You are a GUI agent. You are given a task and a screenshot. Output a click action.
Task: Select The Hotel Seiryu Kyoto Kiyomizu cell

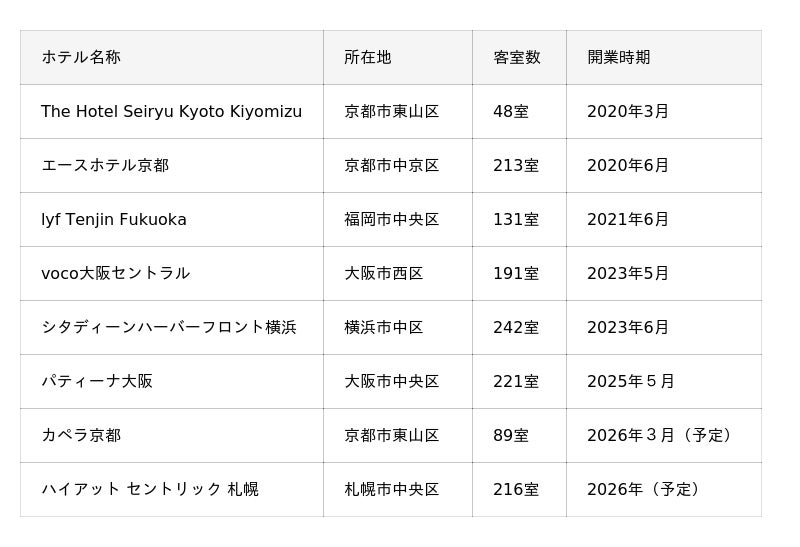point(171,112)
